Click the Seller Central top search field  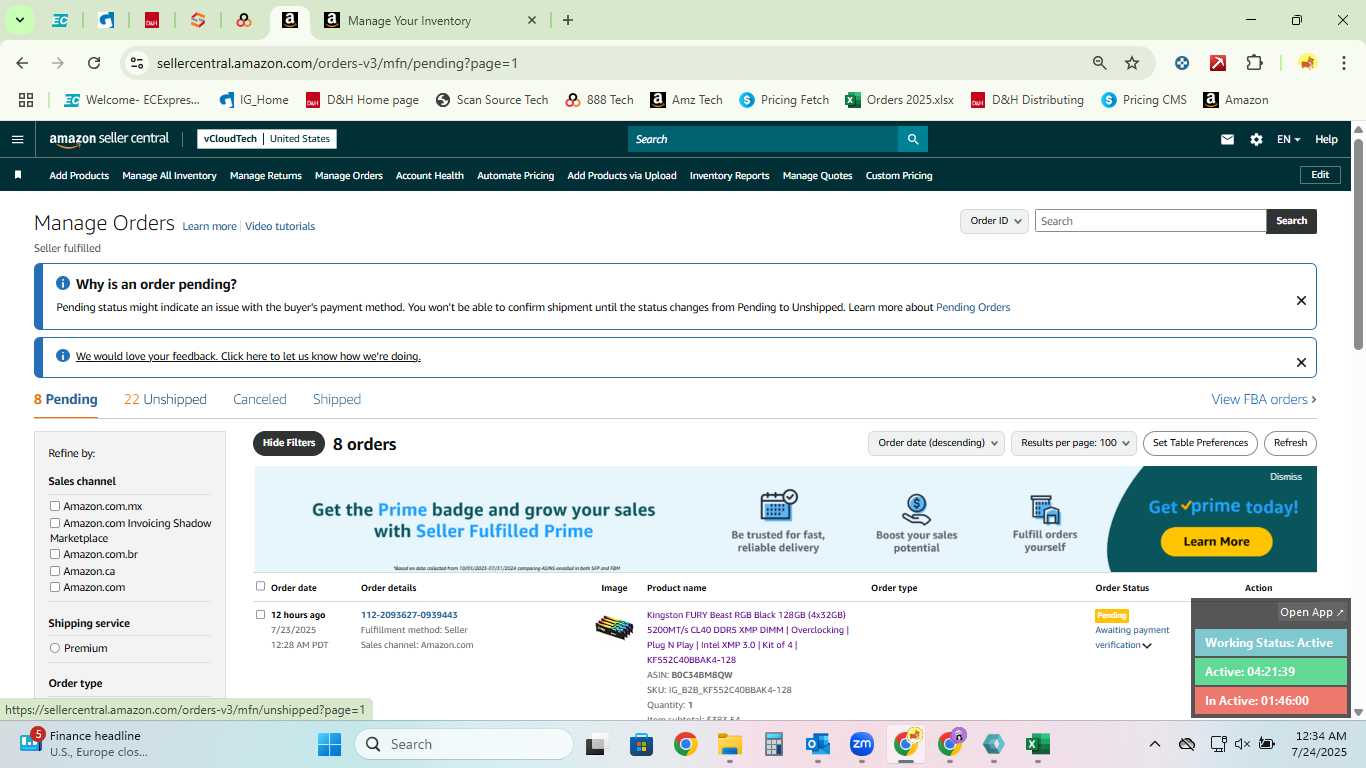click(763, 139)
